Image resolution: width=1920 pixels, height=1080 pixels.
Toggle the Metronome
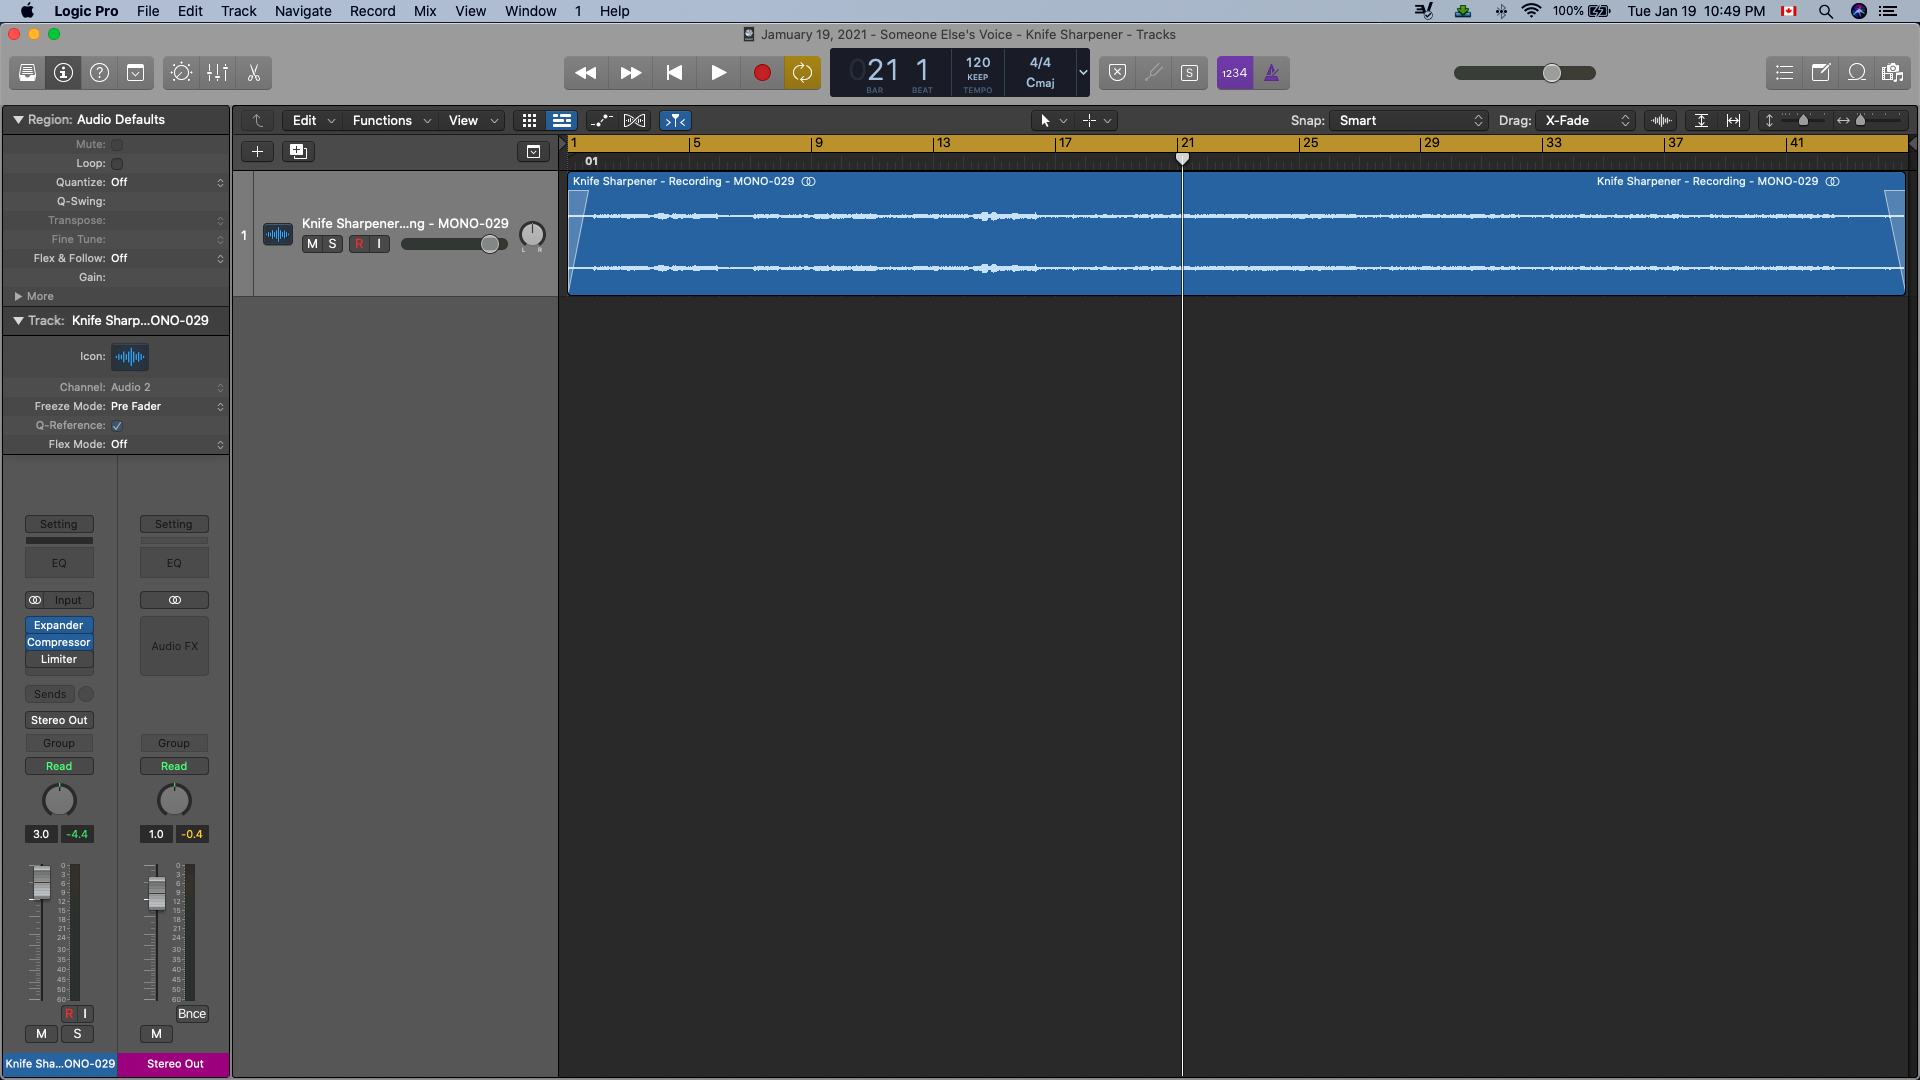(x=1272, y=73)
